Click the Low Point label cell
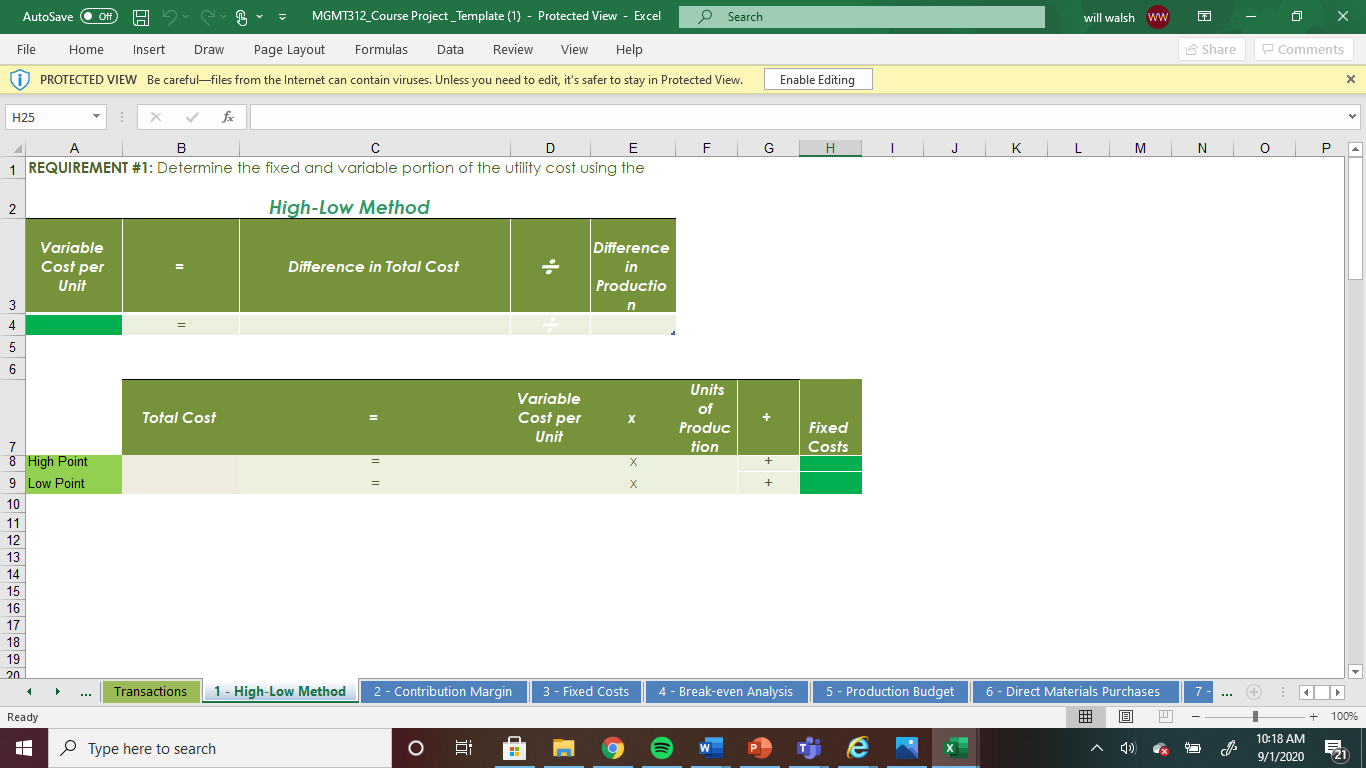This screenshot has height=768, width=1366. click(x=73, y=483)
